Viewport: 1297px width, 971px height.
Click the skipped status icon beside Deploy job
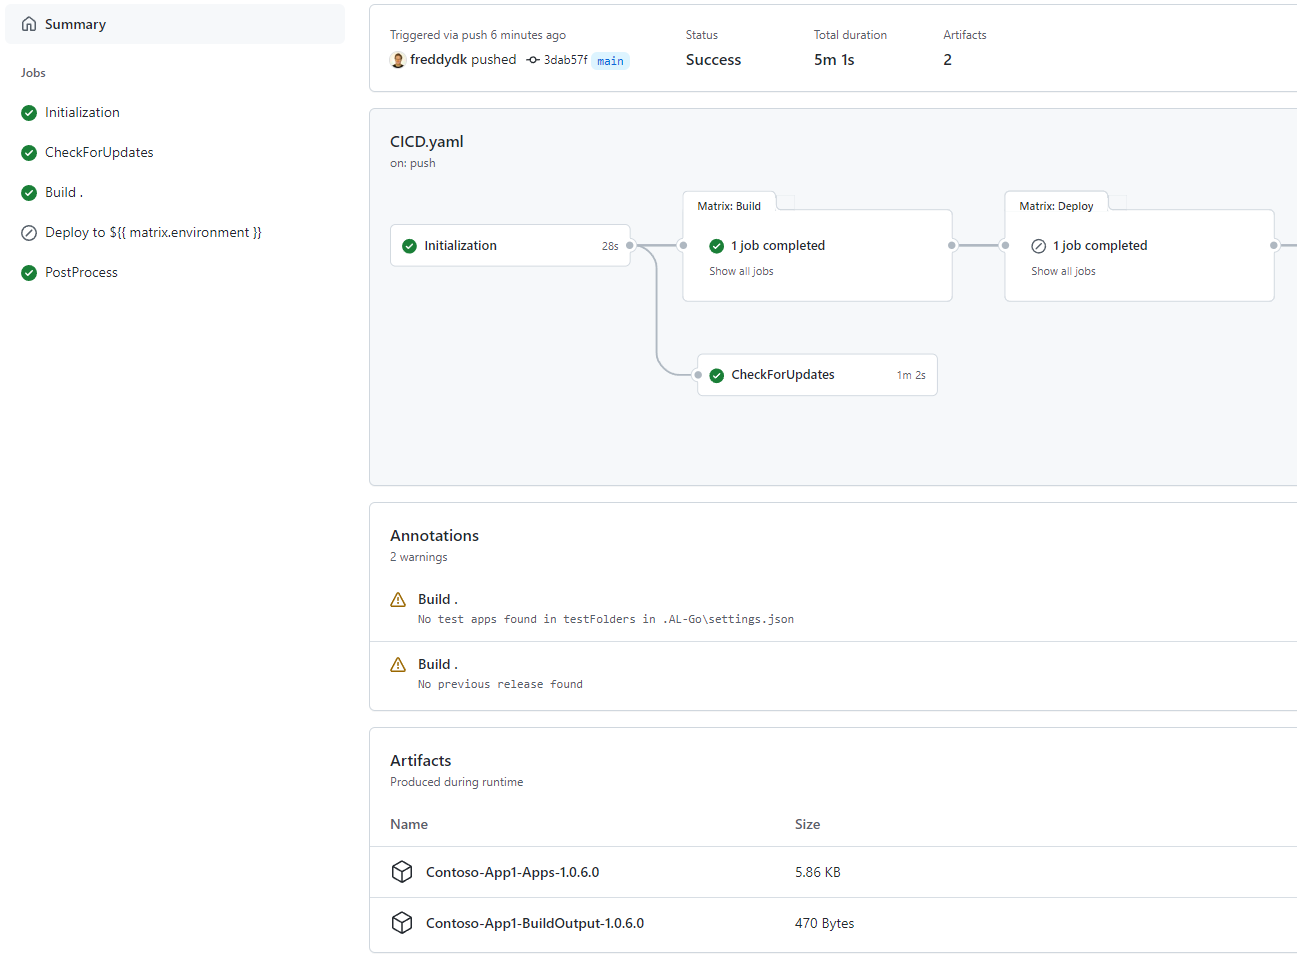click(x=28, y=232)
